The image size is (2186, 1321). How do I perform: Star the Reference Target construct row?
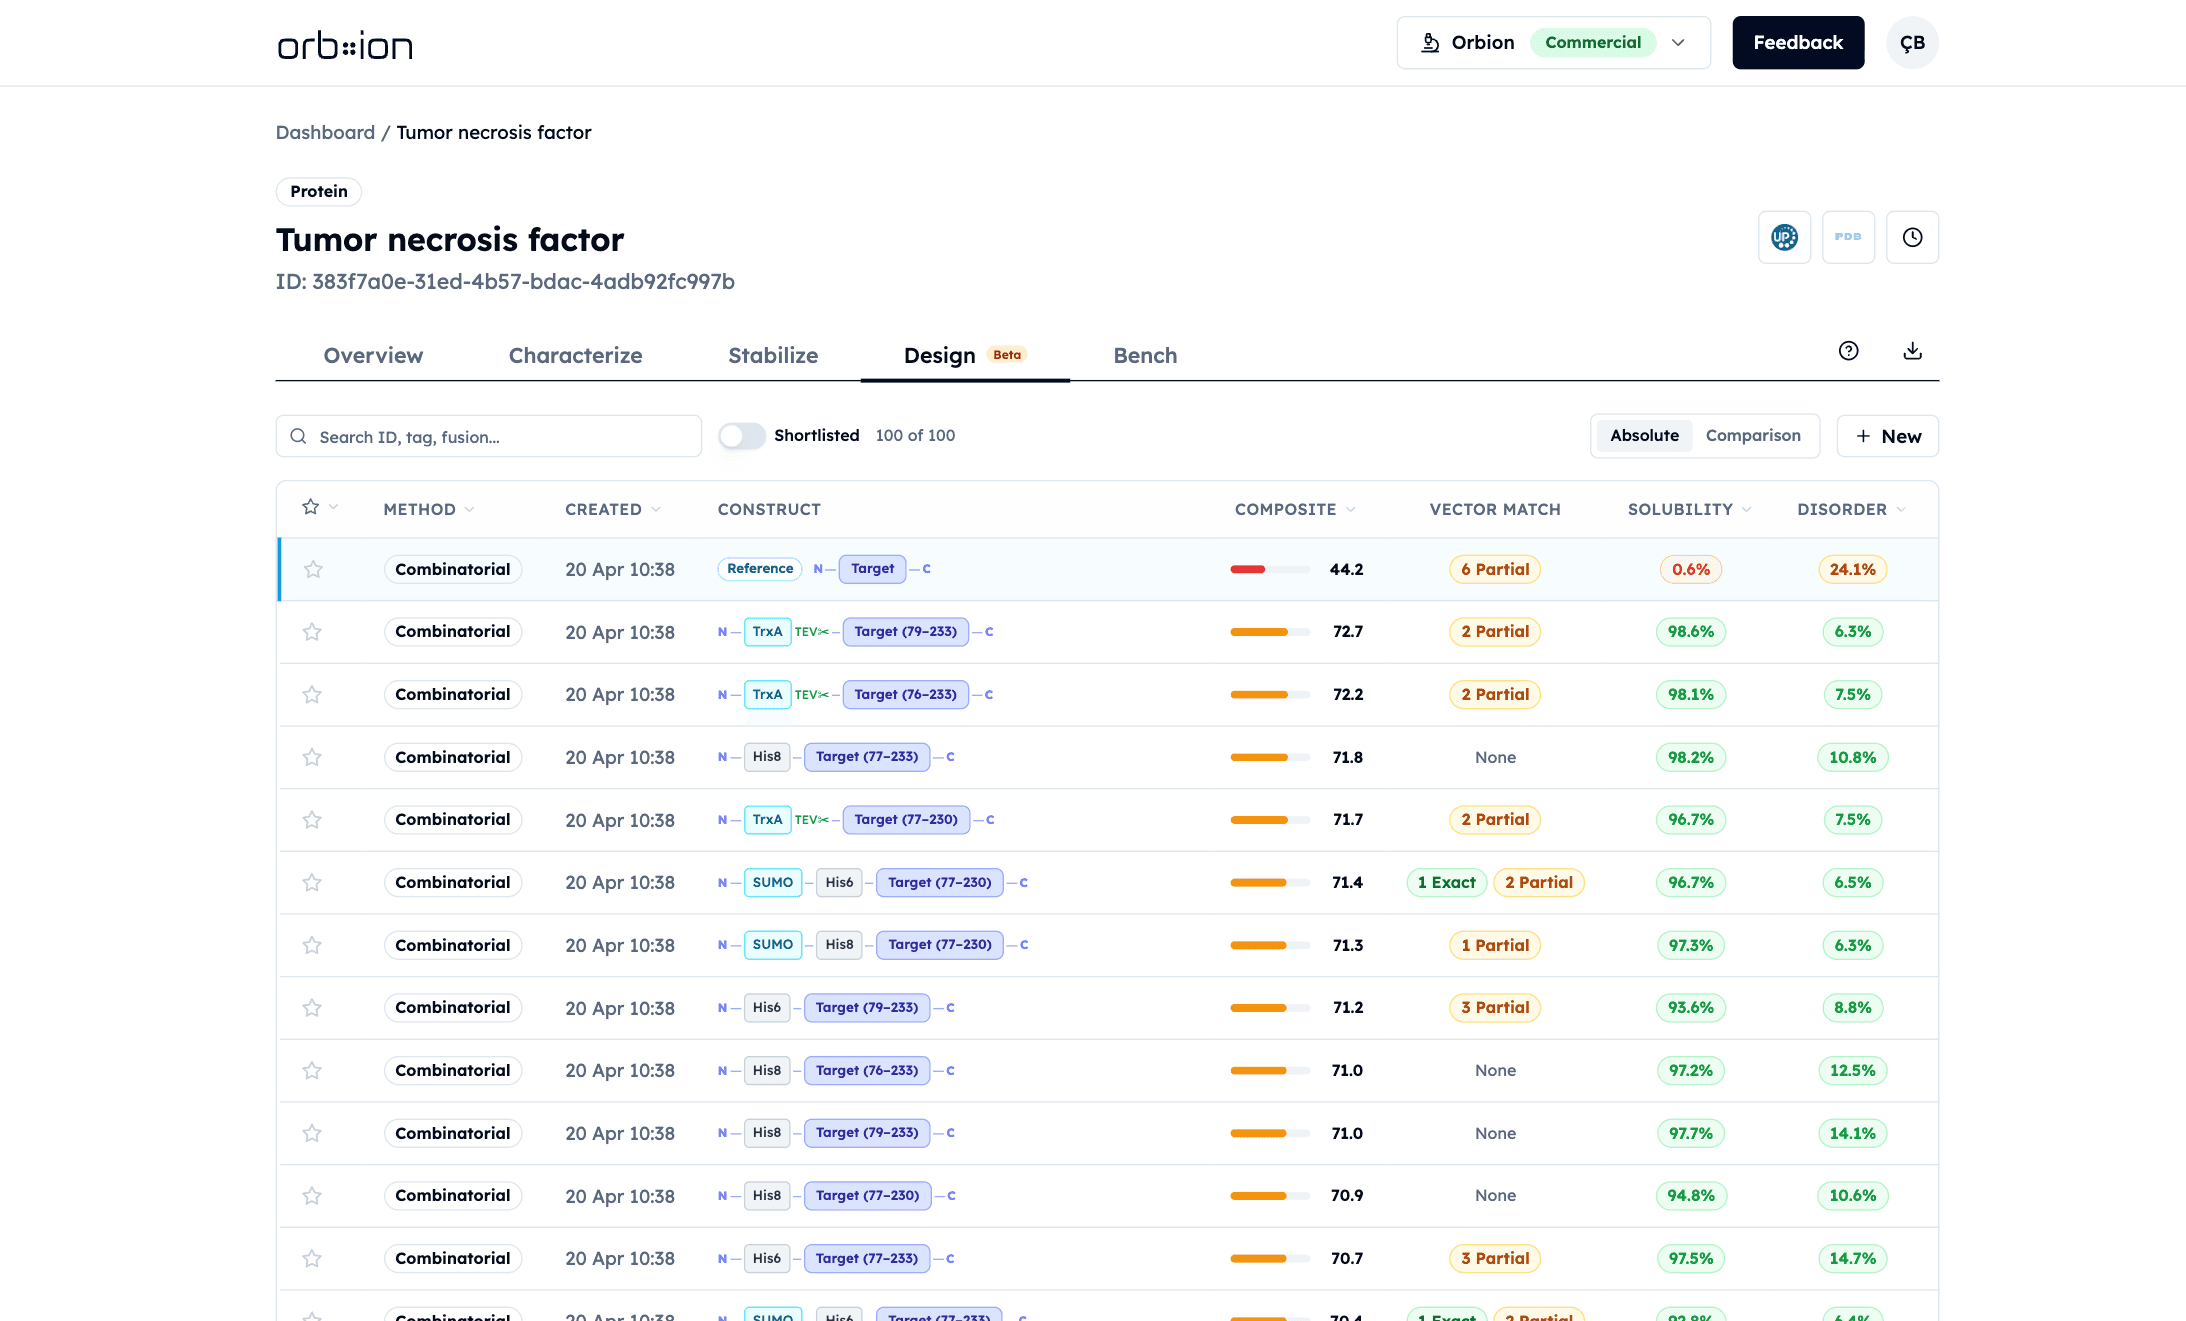[x=313, y=569]
